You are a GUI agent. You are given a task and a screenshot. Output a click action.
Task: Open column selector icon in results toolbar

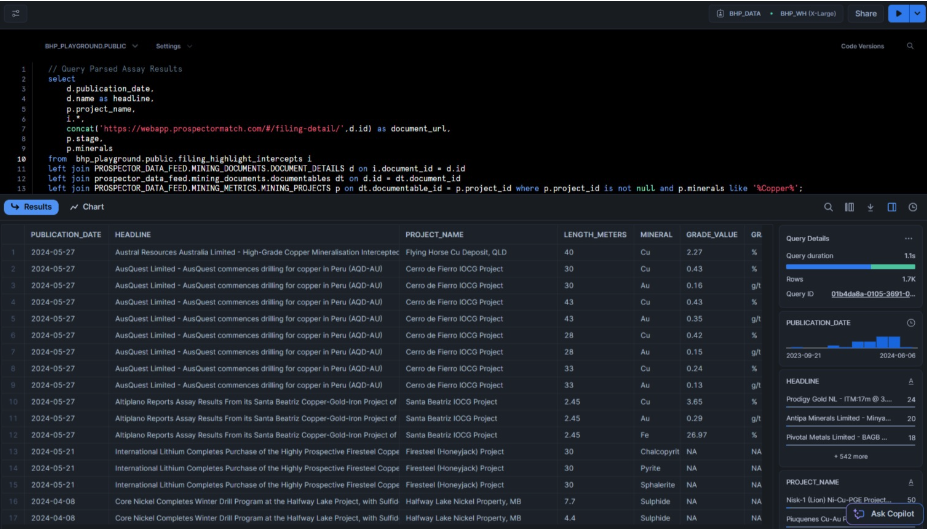[x=849, y=207]
